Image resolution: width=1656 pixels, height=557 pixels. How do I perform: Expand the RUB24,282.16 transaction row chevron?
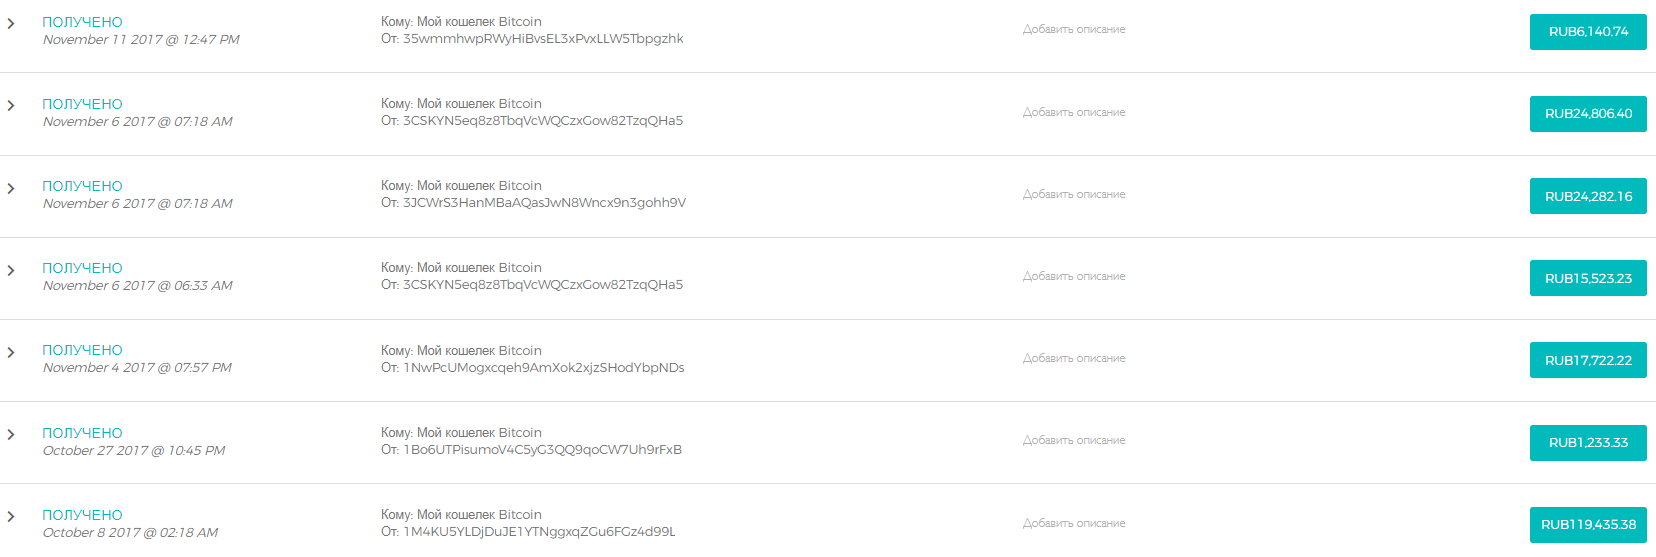(x=11, y=188)
